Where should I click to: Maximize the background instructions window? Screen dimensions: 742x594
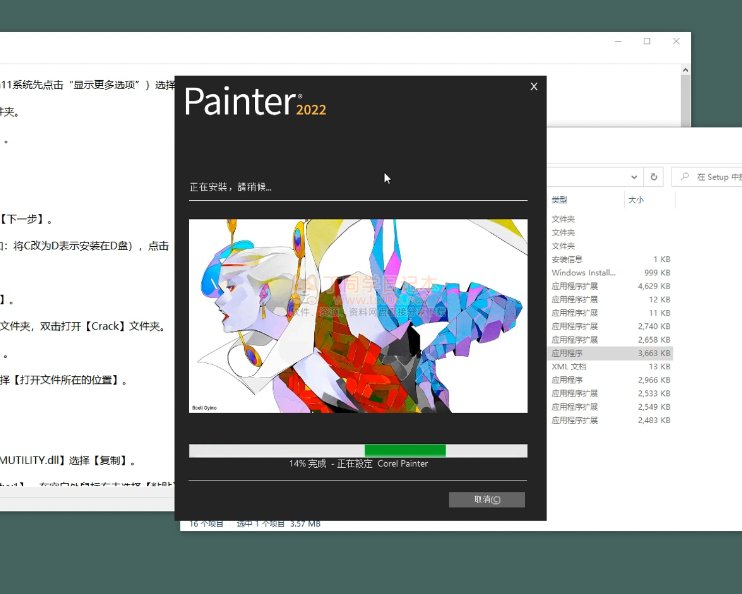(x=647, y=41)
